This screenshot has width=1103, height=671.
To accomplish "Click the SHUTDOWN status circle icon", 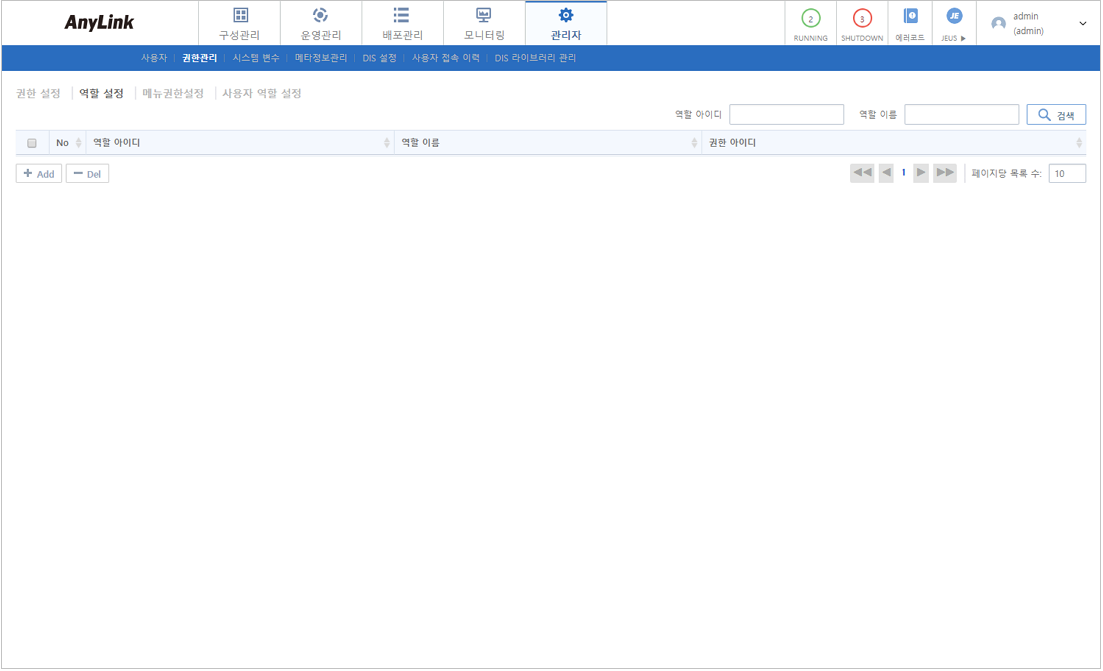I will [862, 19].
